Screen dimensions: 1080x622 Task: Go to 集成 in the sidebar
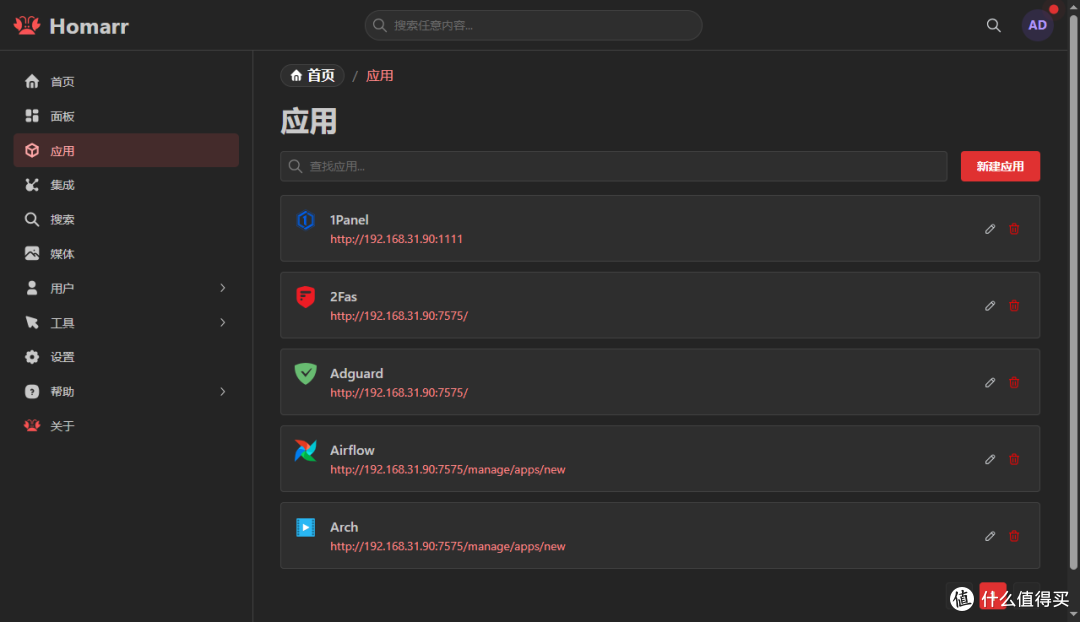coord(126,185)
